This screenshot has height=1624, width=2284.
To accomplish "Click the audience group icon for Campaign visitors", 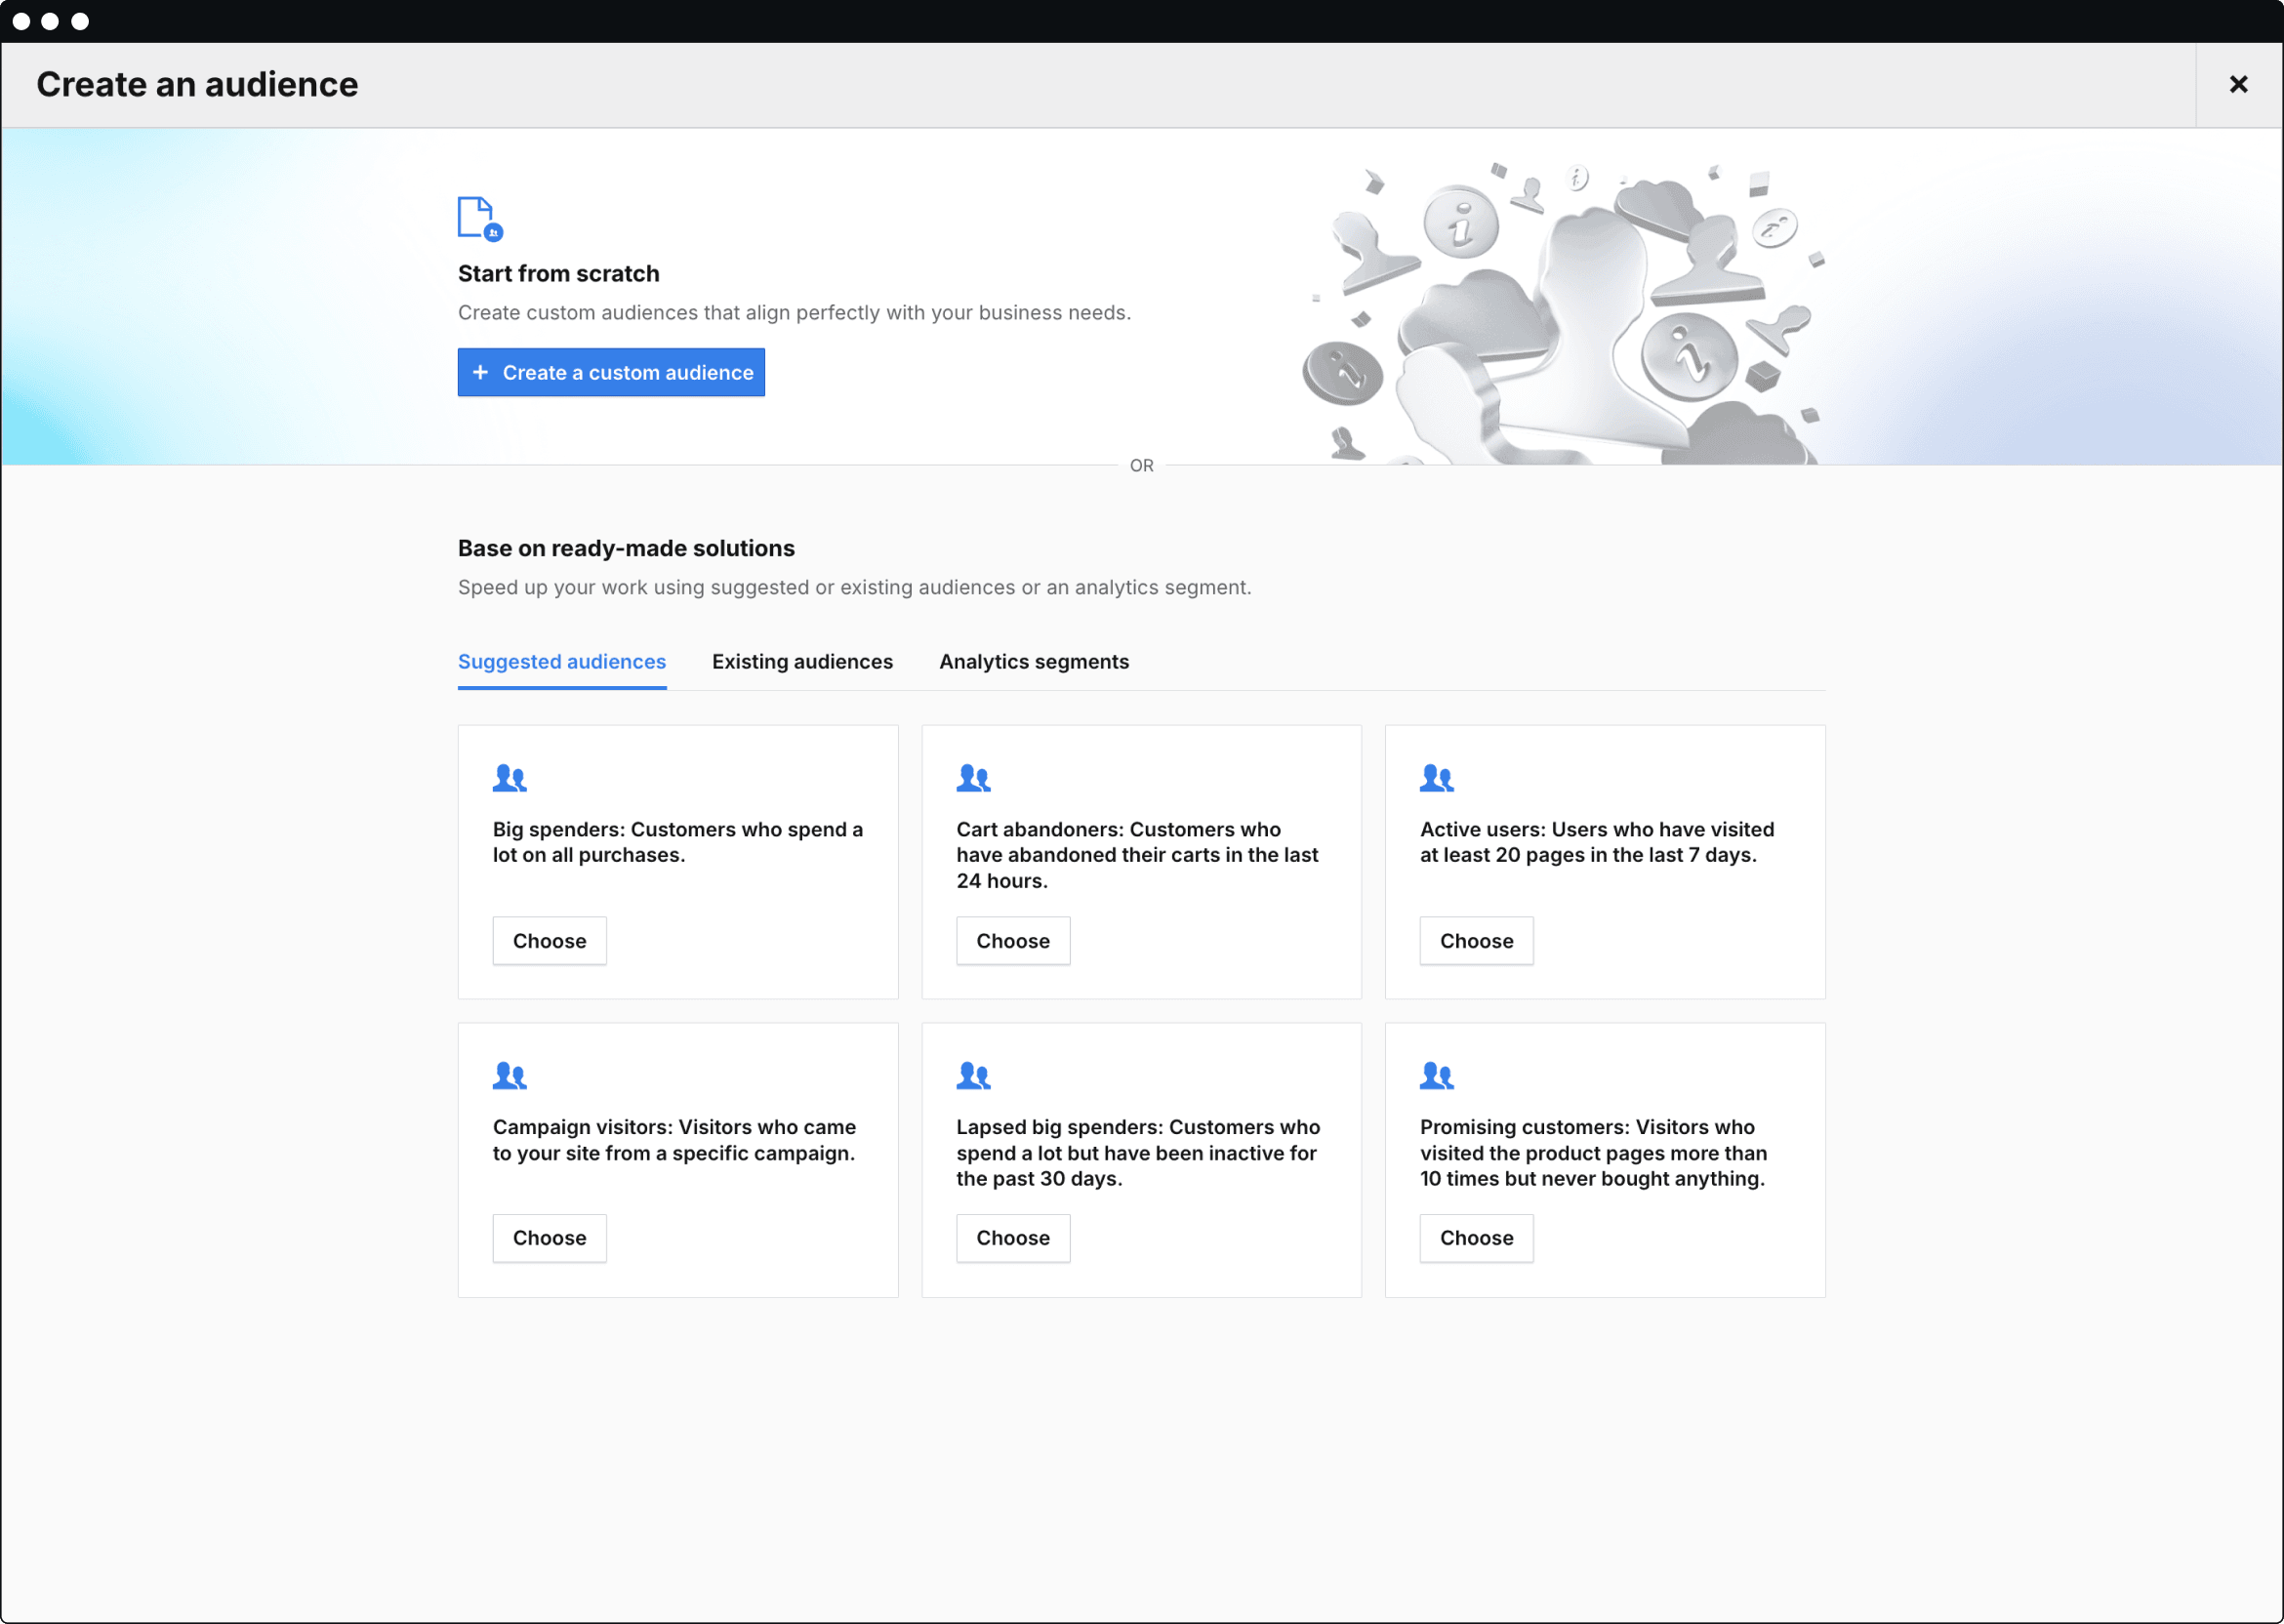I will [510, 1074].
